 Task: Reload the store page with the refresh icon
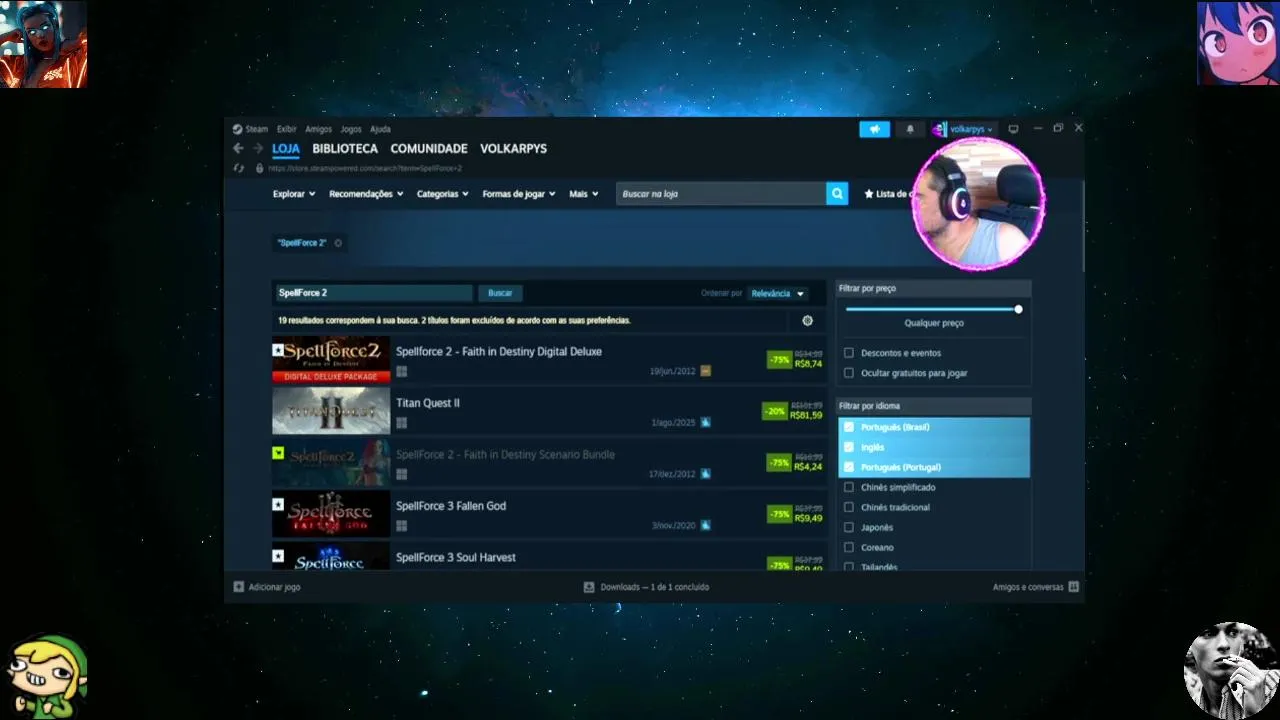238,168
